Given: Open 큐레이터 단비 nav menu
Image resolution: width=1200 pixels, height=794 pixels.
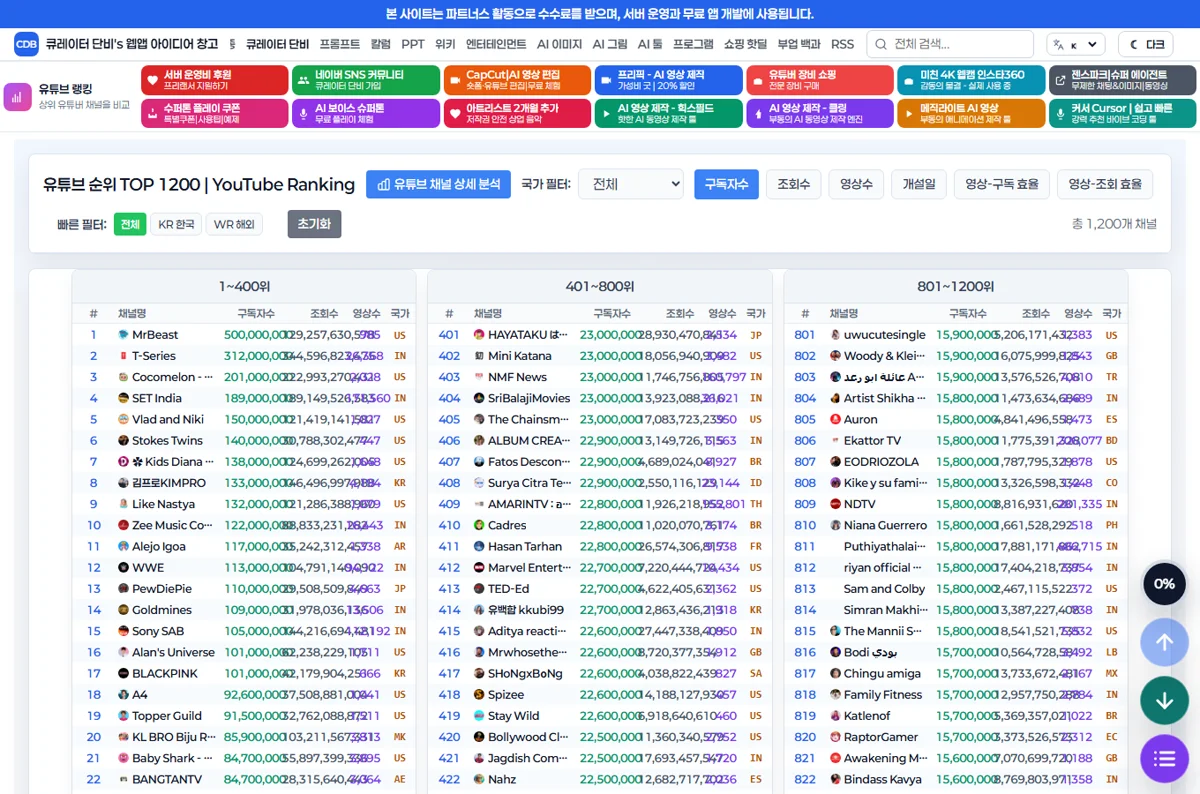Looking at the screenshot, I should pos(277,44).
